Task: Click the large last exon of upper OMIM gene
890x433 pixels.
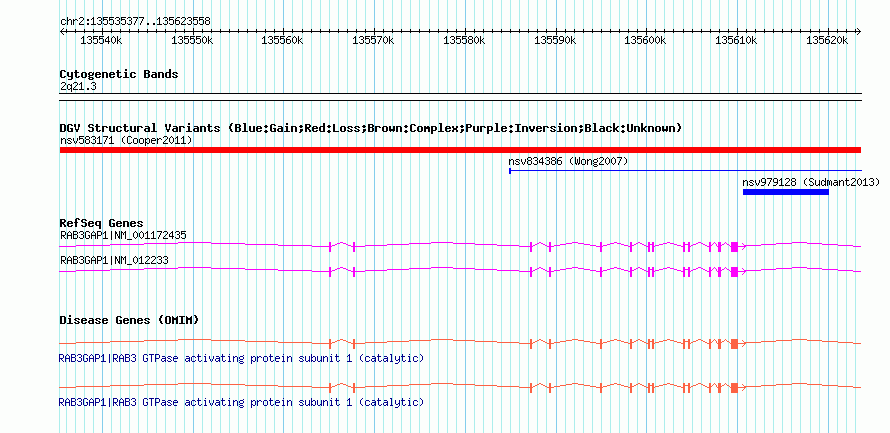Action: click(x=734, y=343)
